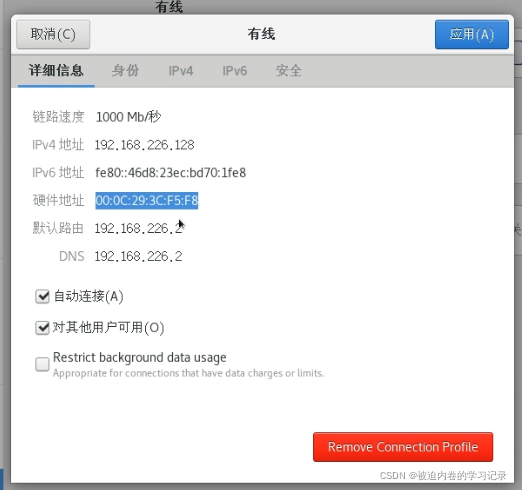Click the 有线 dialog title
522x490 pixels.
tap(261, 34)
